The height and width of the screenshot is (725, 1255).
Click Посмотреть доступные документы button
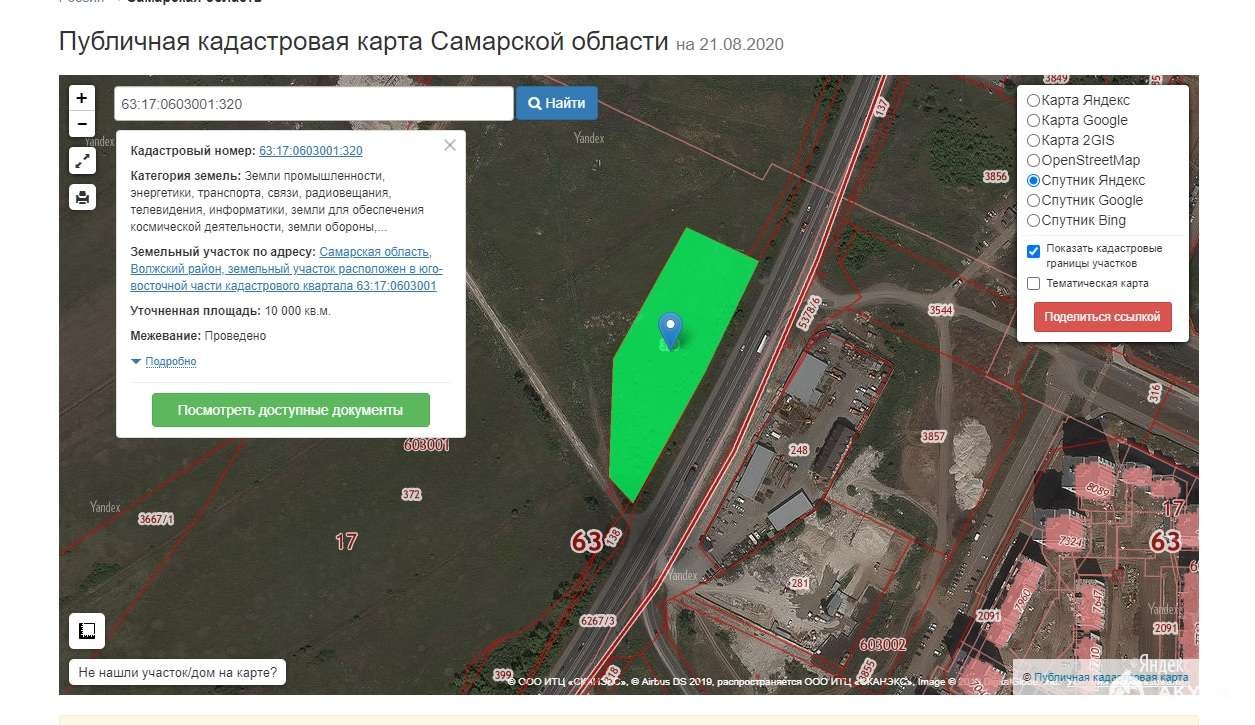pyautogui.click(x=290, y=410)
